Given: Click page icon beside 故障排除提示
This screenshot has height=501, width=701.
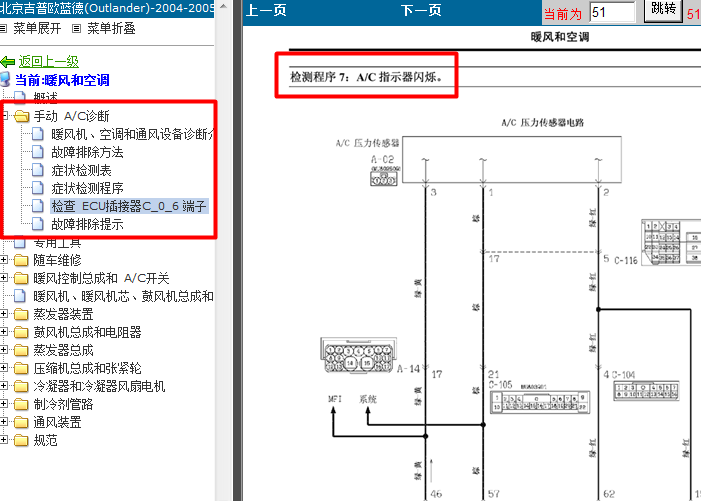Looking at the screenshot, I should tap(38, 224).
